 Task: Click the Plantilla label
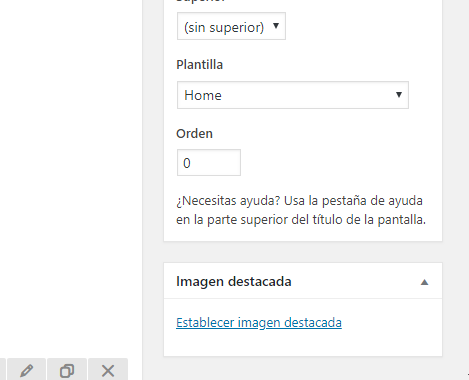pos(199,64)
